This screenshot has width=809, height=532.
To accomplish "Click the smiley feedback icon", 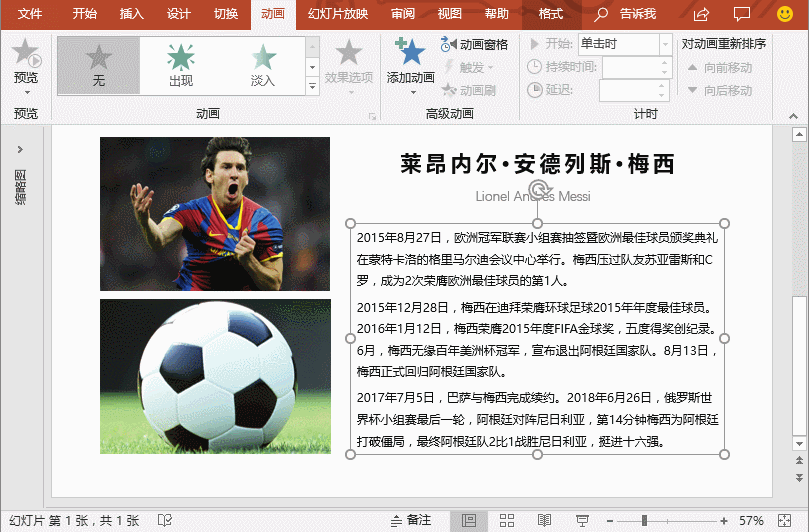I will (785, 14).
